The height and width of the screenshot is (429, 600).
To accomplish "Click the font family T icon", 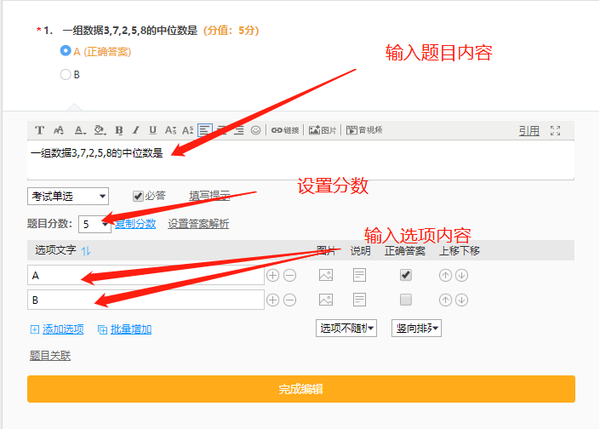I will [x=39, y=130].
